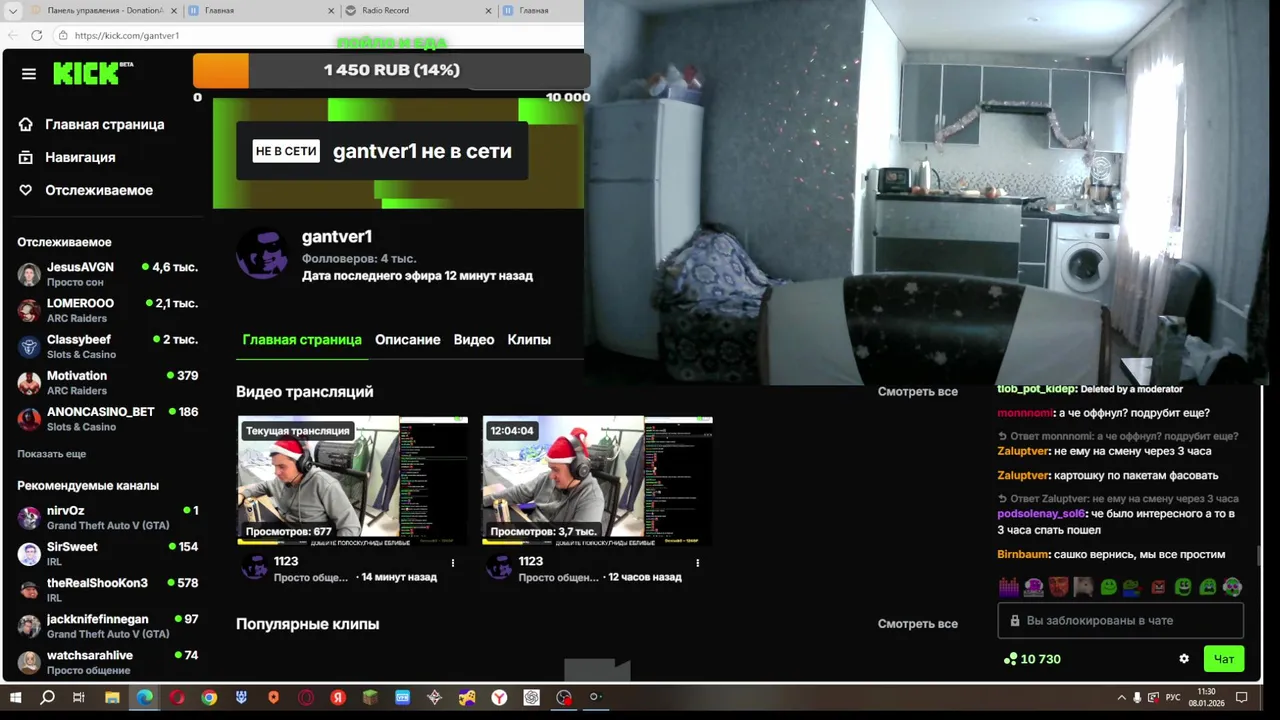This screenshot has width=1280, height=720.
Task: Switch to Панель управления DonationAlerts browser tab
Action: coord(104,10)
